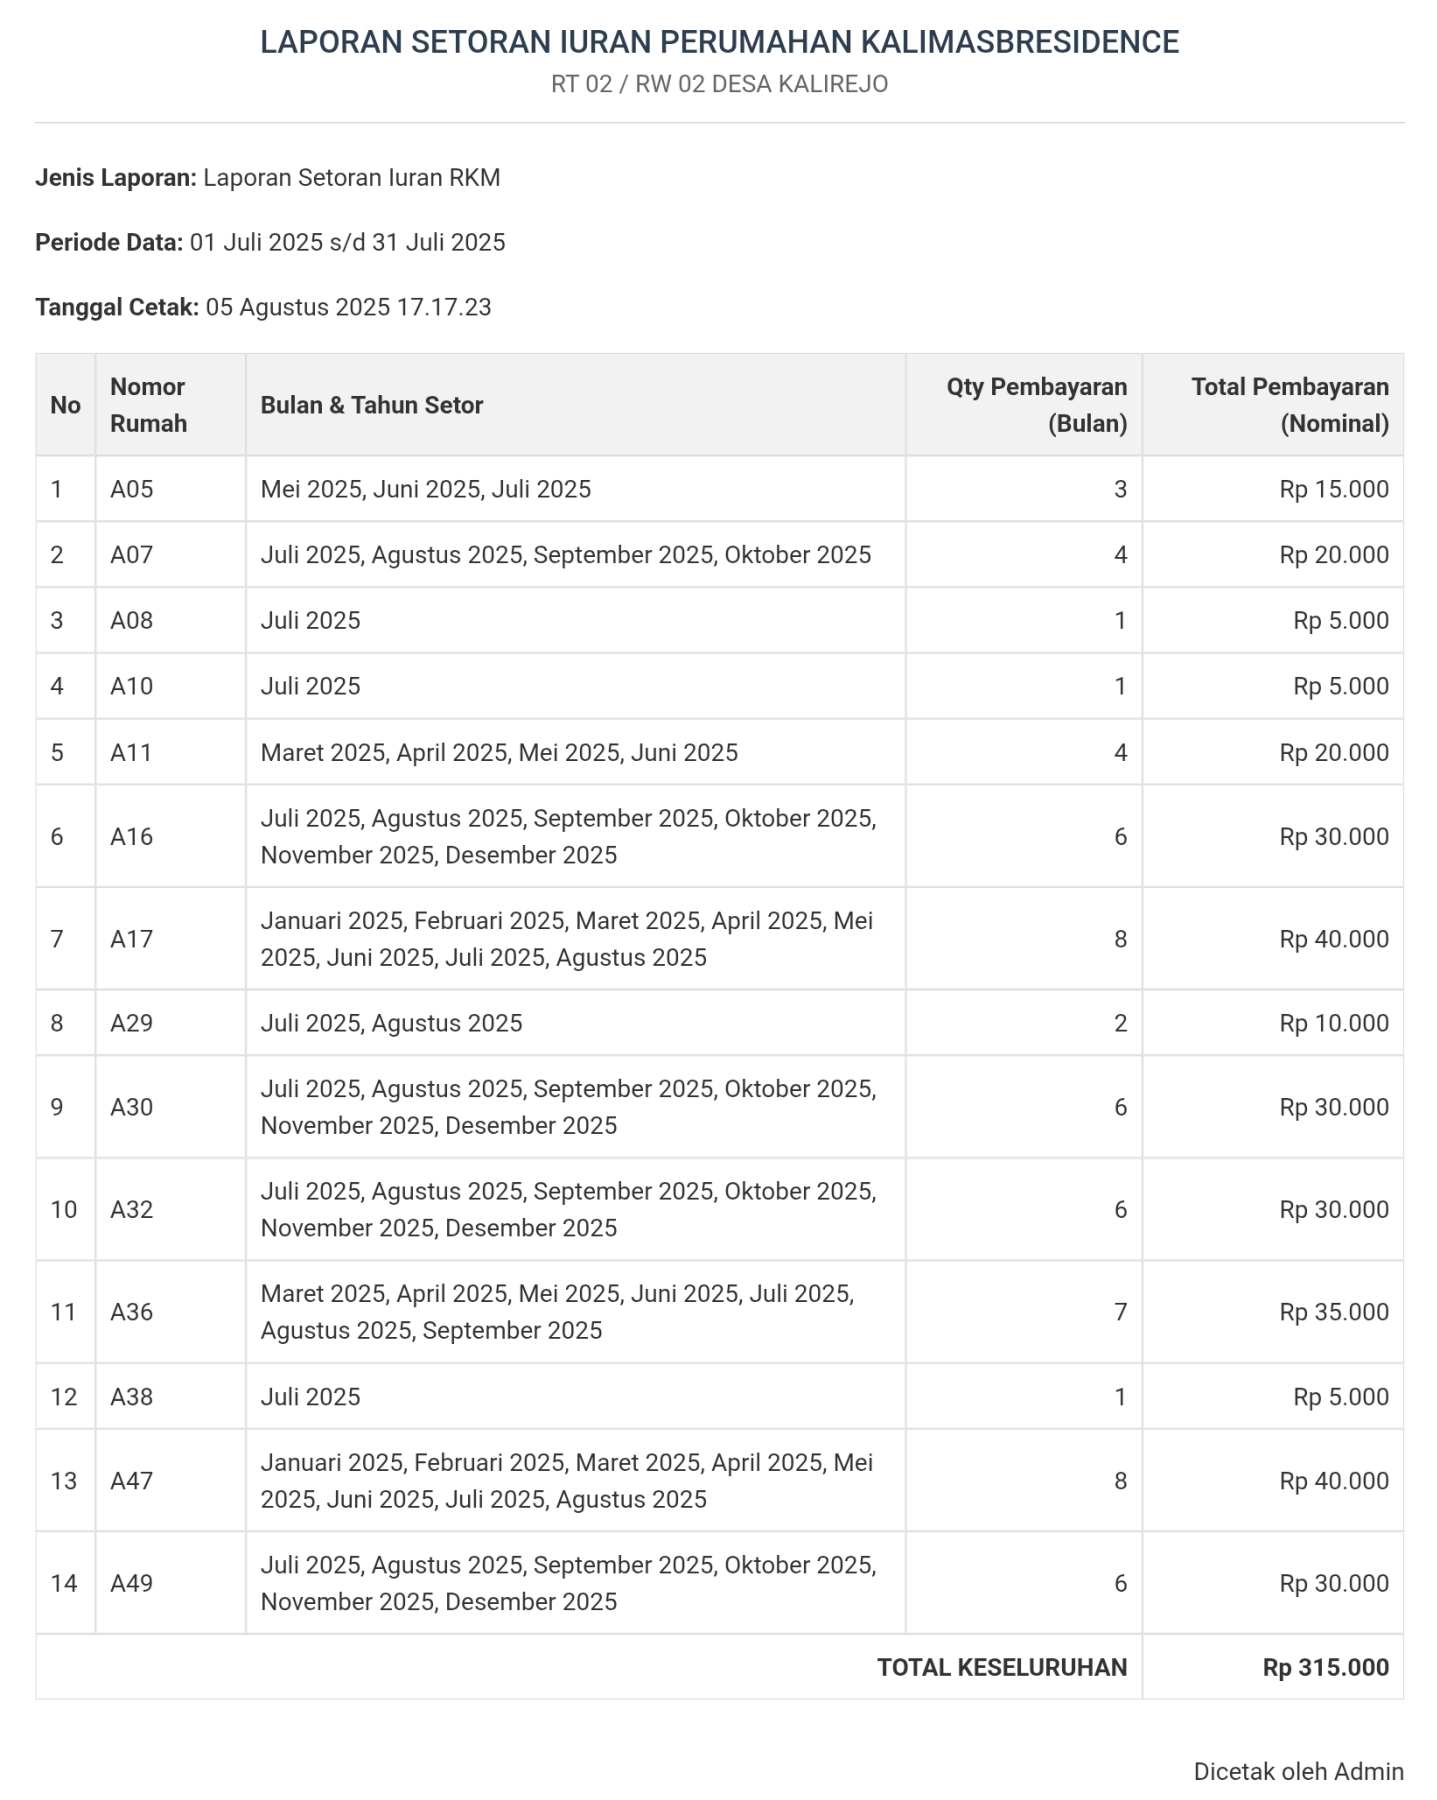Click the "Dicetak oleh Admin" footer text
The width and height of the screenshot is (1437, 1800).
[x=1298, y=1771]
